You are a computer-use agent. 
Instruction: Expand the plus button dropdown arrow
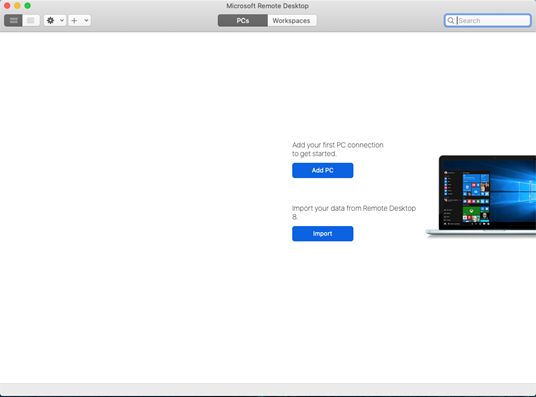pos(86,21)
